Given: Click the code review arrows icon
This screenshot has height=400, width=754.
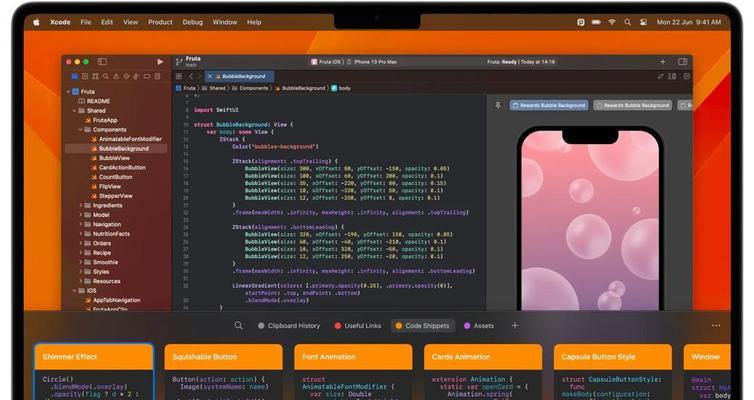Looking at the screenshot, I should [661, 76].
